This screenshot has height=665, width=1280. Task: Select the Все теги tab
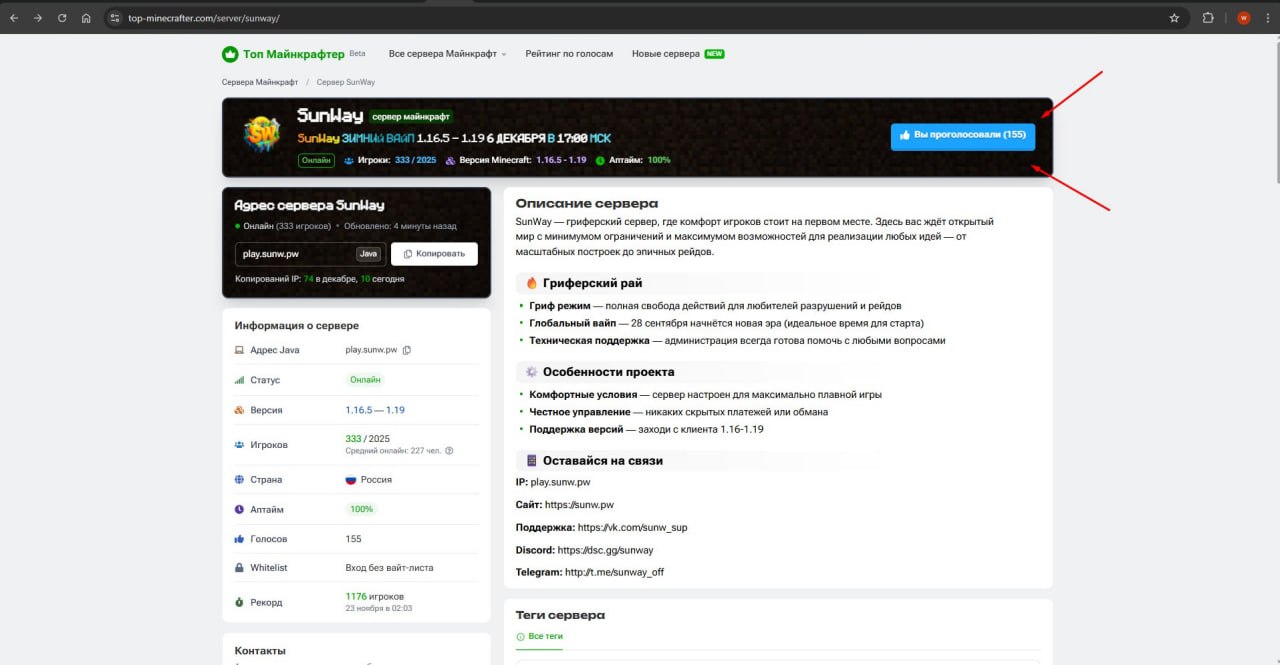(540, 637)
